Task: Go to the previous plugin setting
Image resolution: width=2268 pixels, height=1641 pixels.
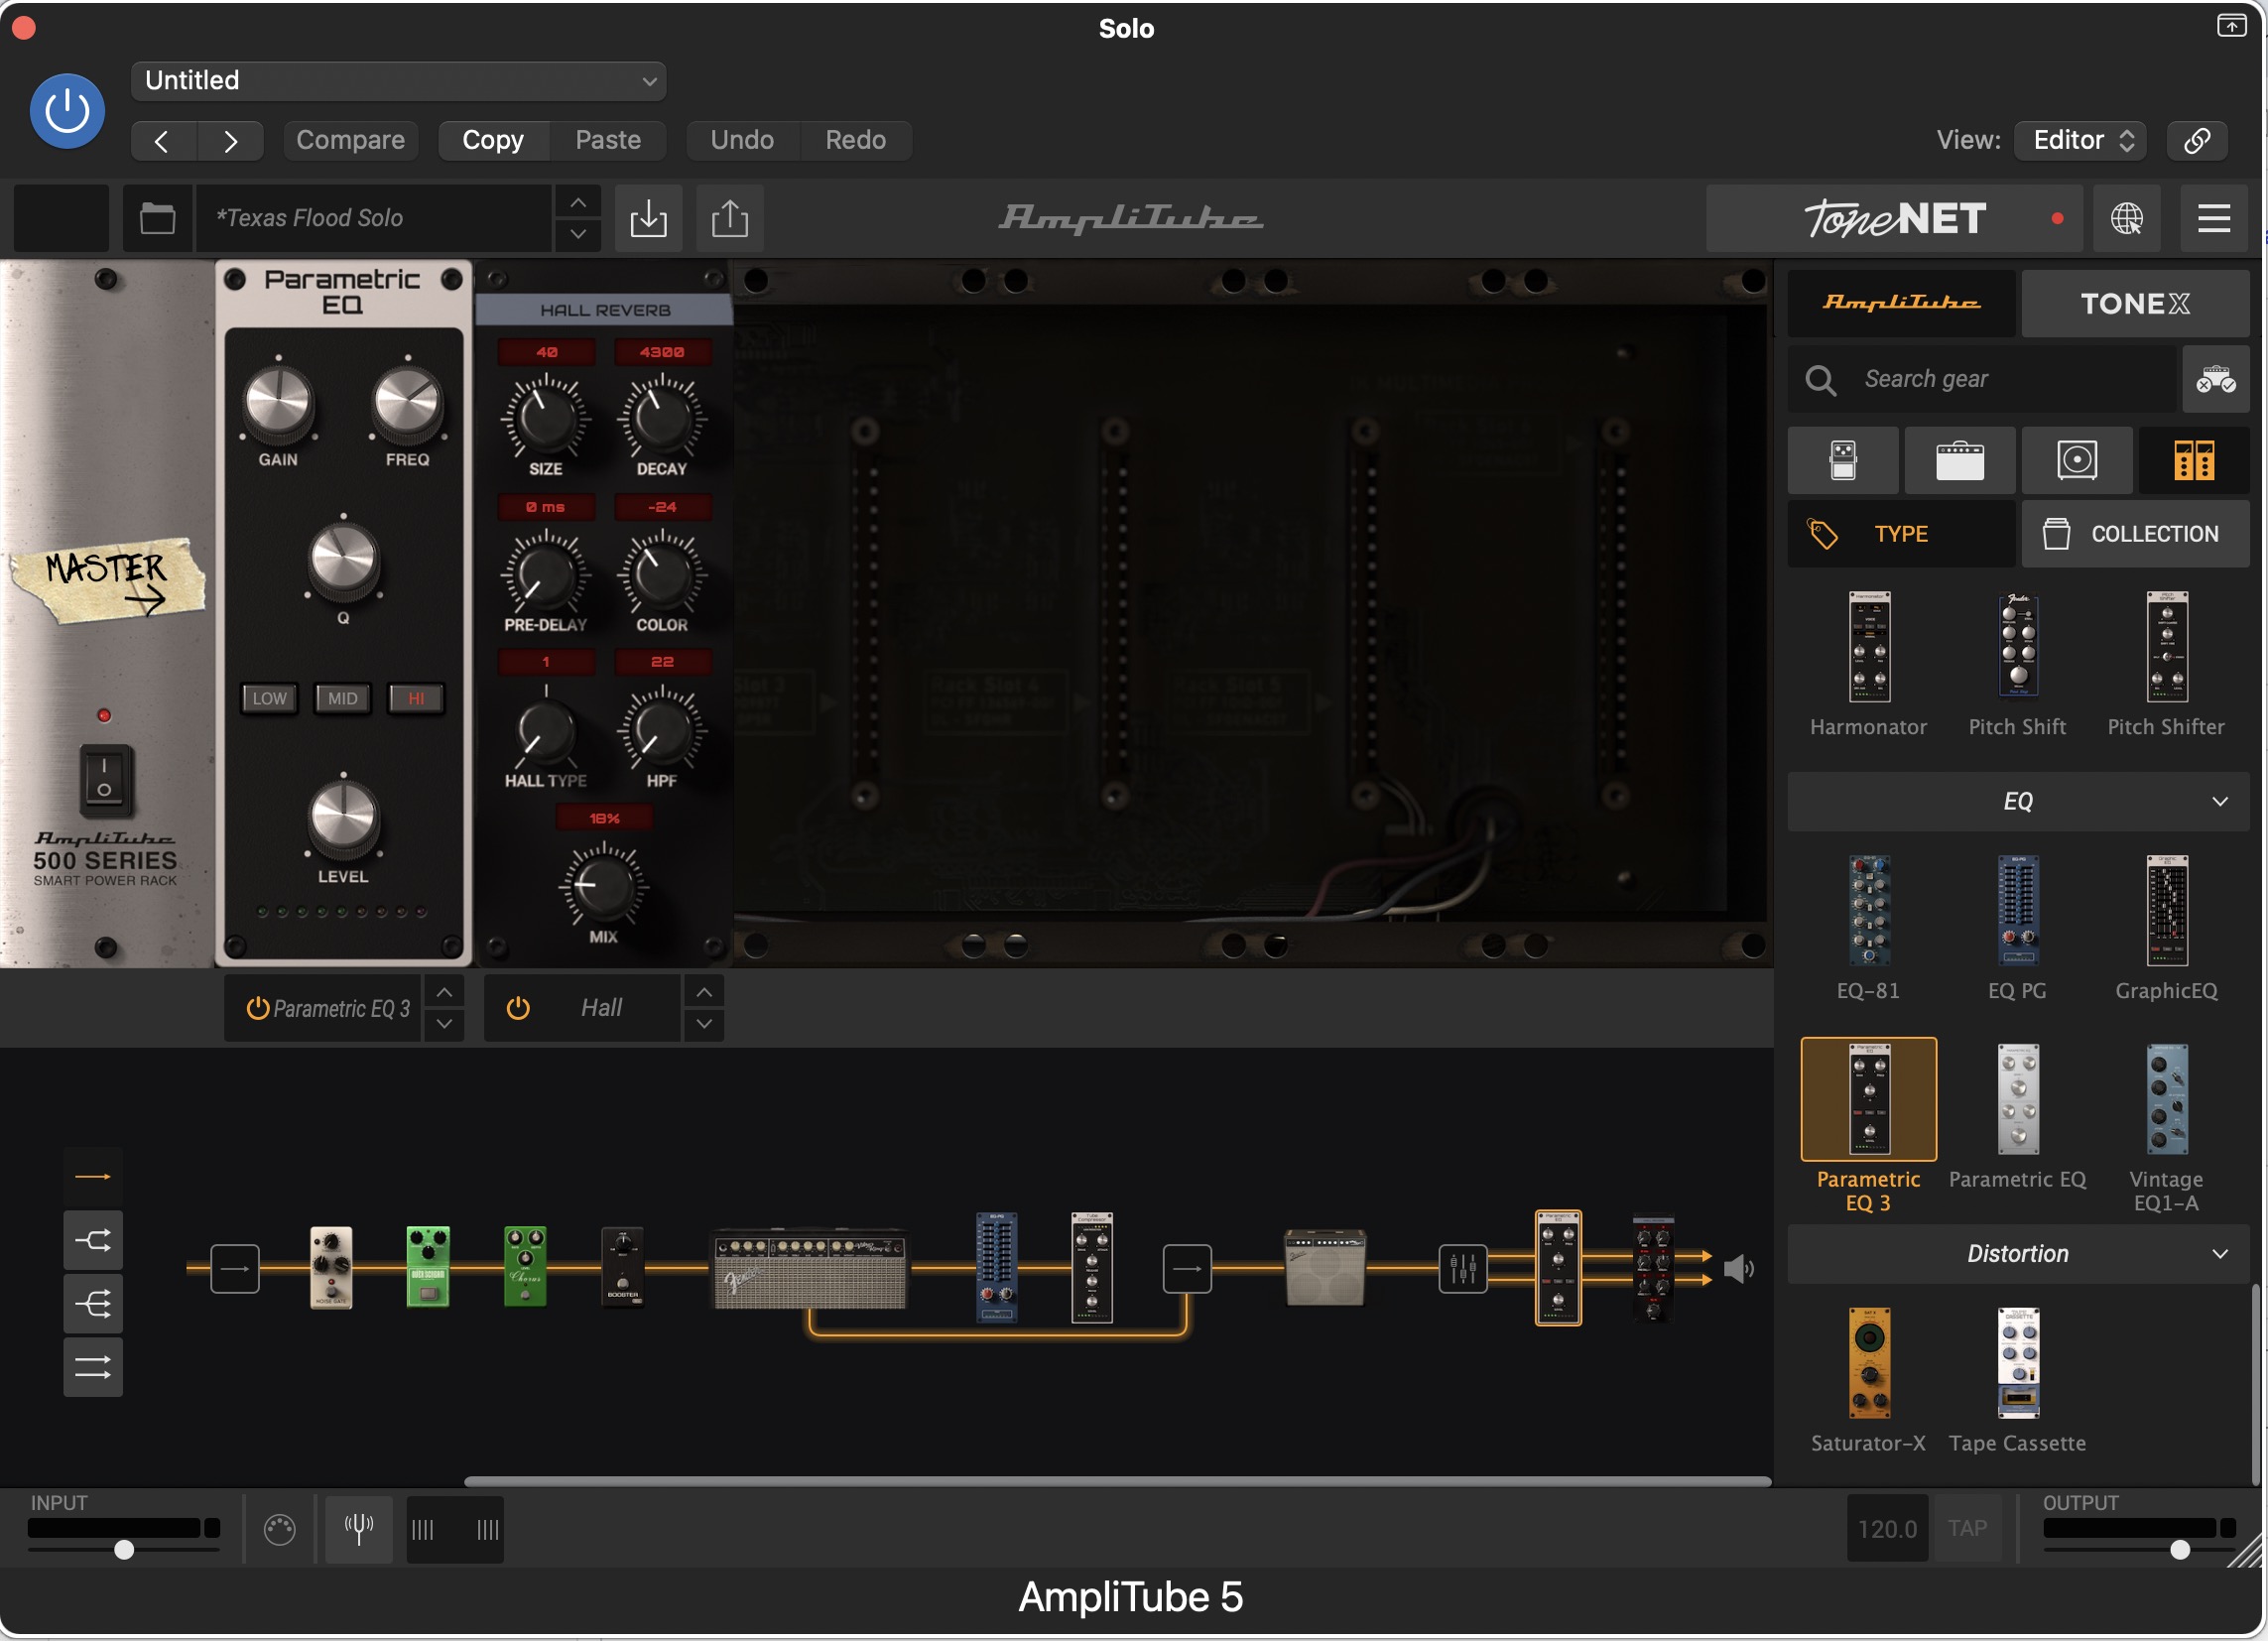Action: tap(163, 140)
